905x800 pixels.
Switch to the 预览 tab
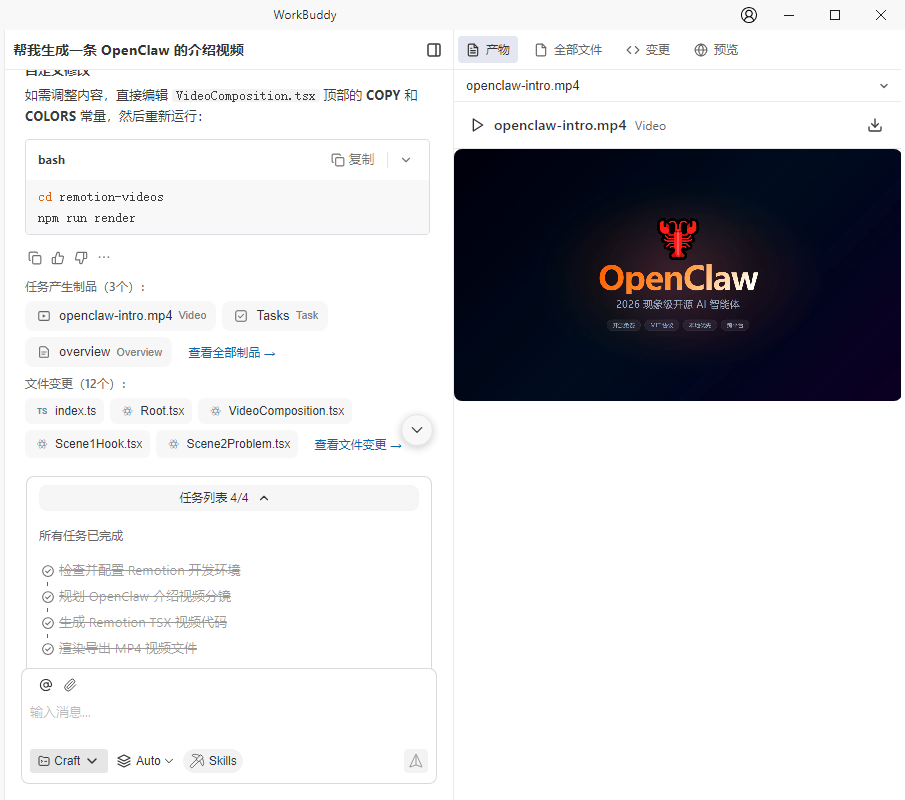click(x=716, y=50)
